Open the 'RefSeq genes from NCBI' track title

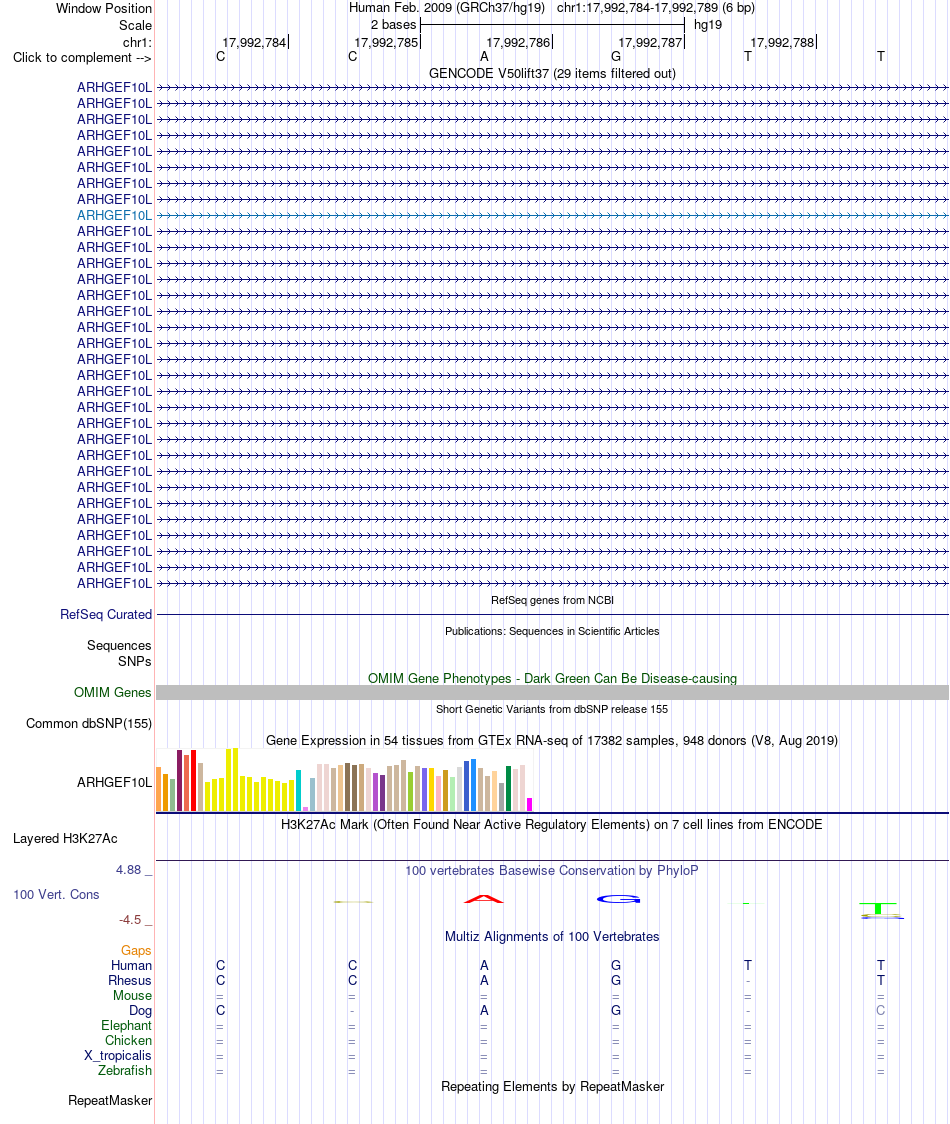(552, 600)
